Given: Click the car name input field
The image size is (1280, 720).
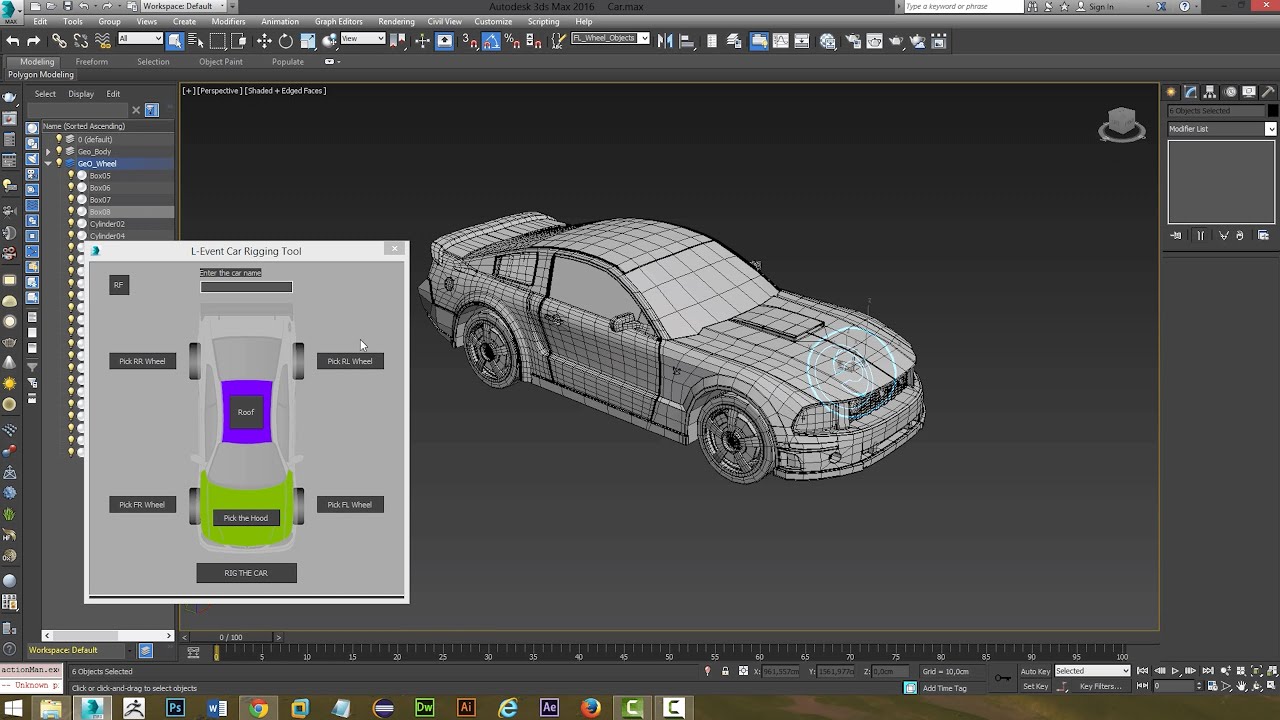Looking at the screenshot, I should click(246, 287).
